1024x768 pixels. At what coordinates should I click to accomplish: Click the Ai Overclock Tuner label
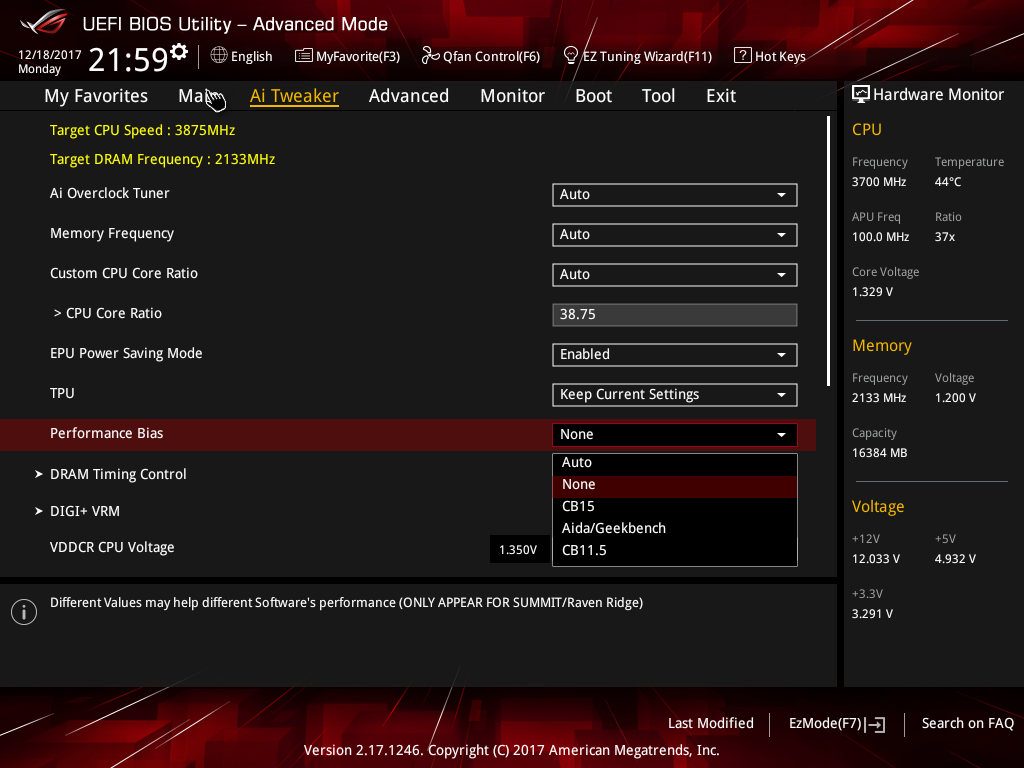(110, 193)
